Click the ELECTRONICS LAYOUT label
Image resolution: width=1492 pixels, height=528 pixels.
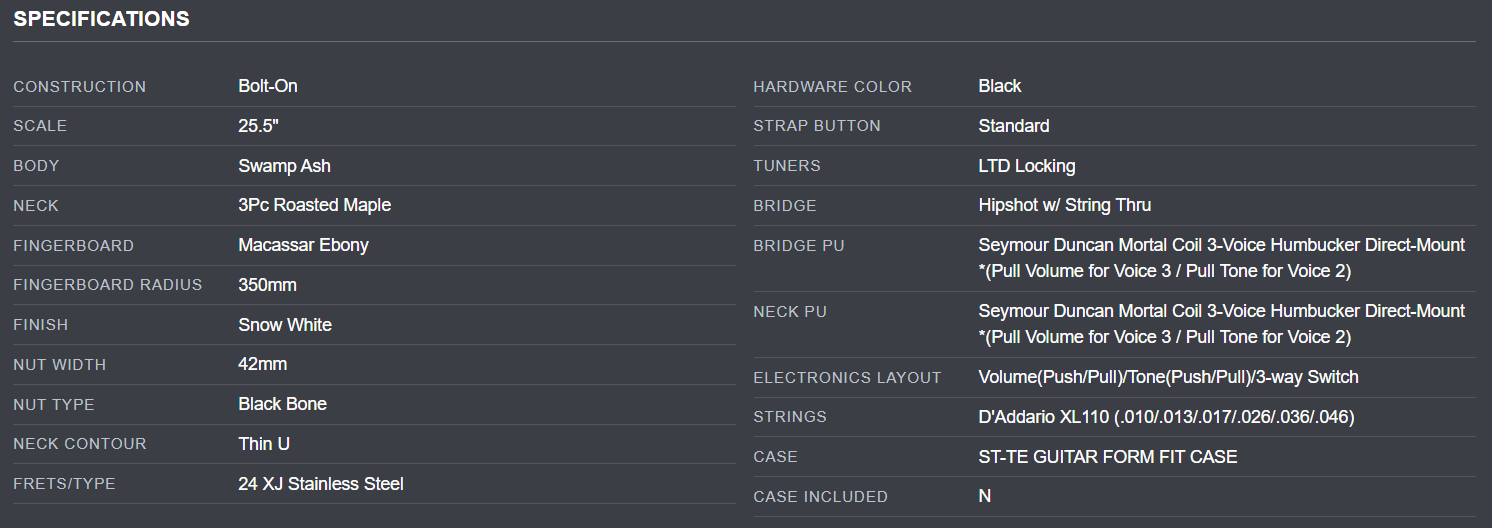coord(847,378)
